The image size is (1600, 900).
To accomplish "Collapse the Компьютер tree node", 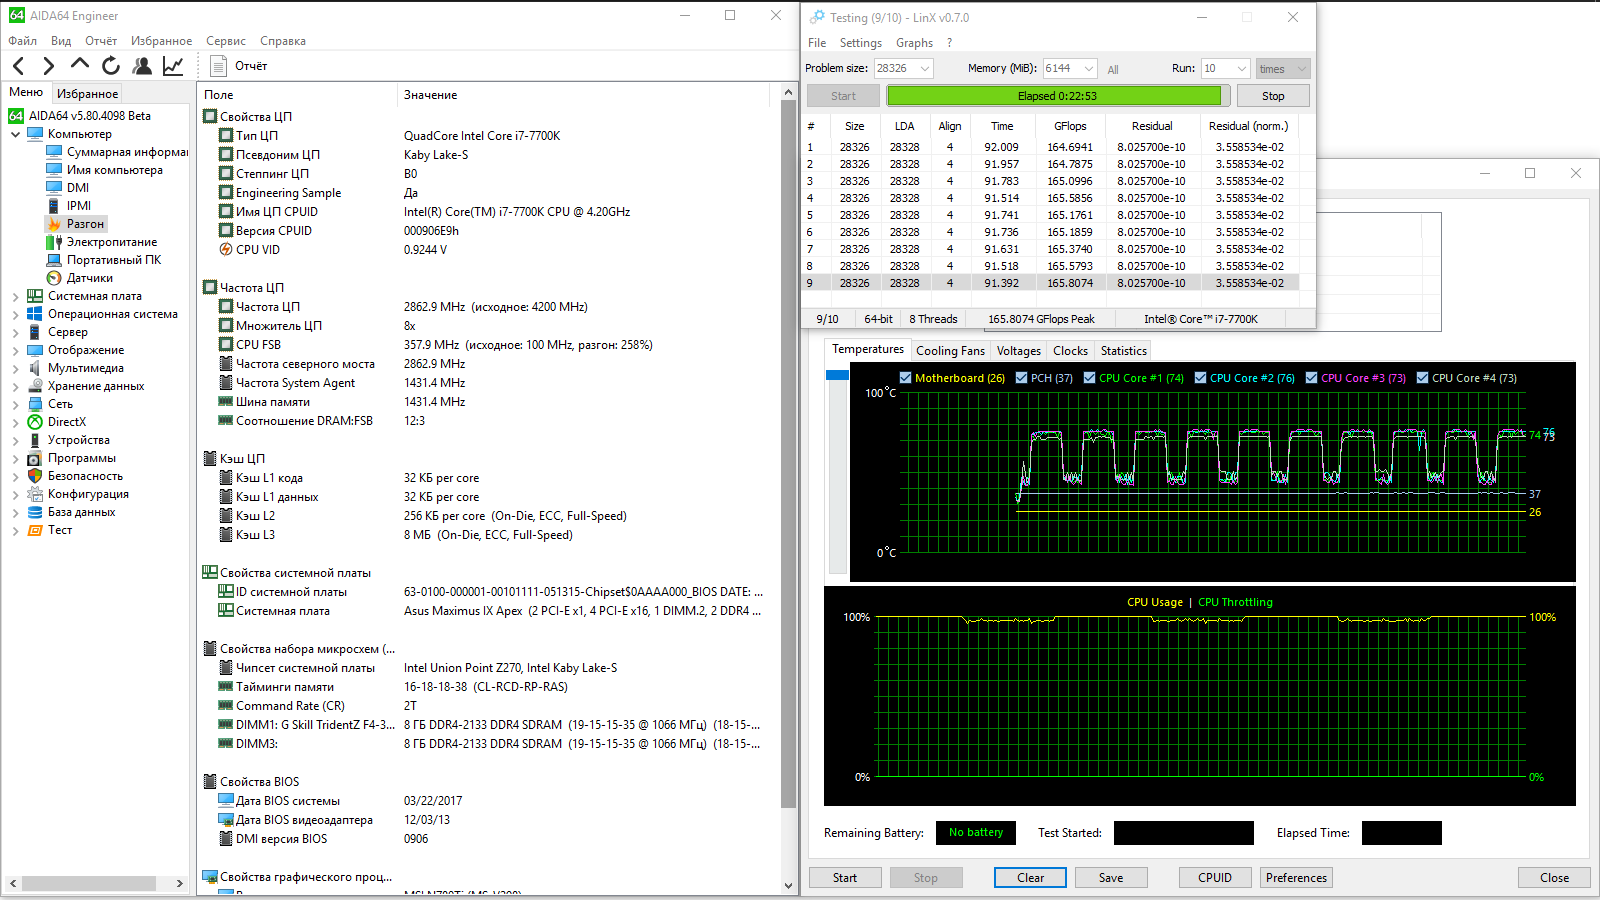I will point(15,134).
